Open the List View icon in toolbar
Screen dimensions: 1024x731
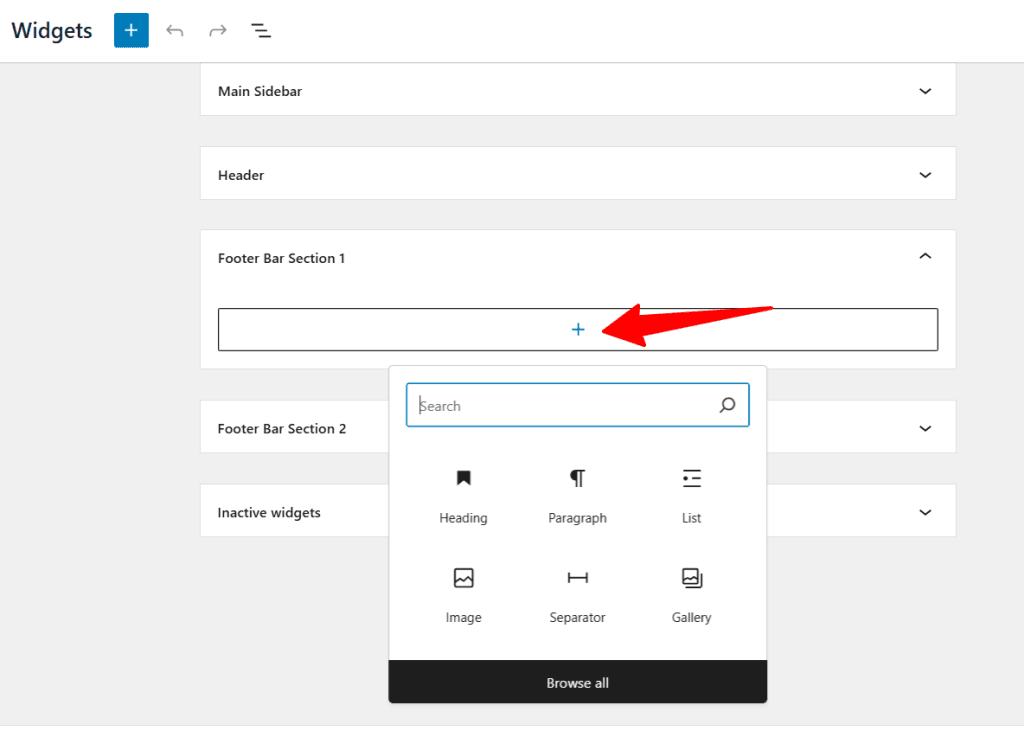tap(261, 31)
